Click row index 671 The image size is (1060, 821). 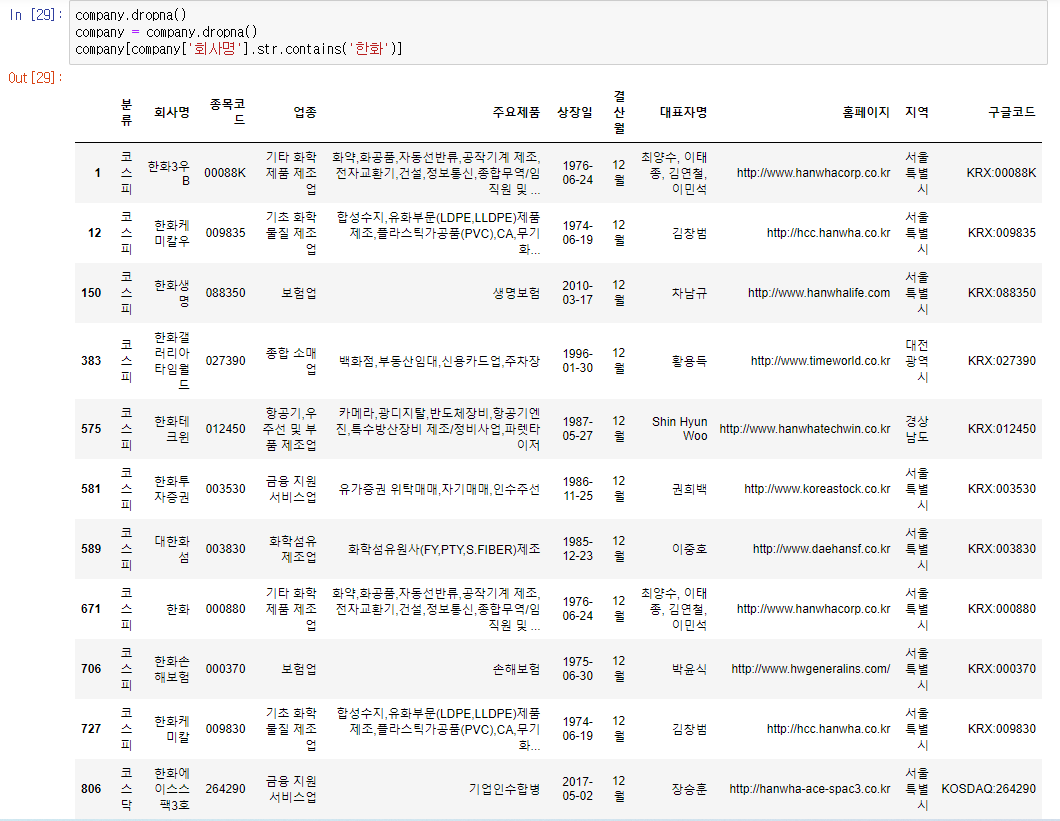(91, 609)
